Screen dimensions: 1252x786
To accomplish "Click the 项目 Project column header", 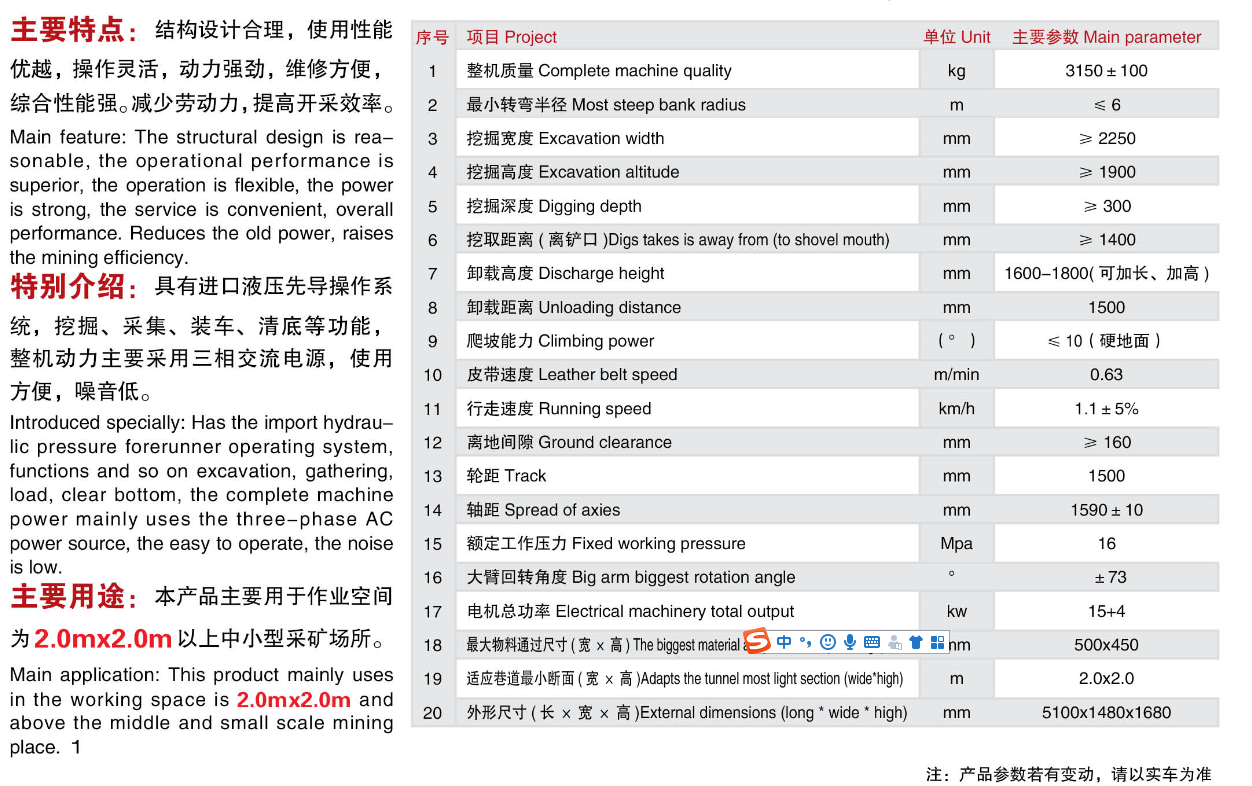I will (512, 37).
